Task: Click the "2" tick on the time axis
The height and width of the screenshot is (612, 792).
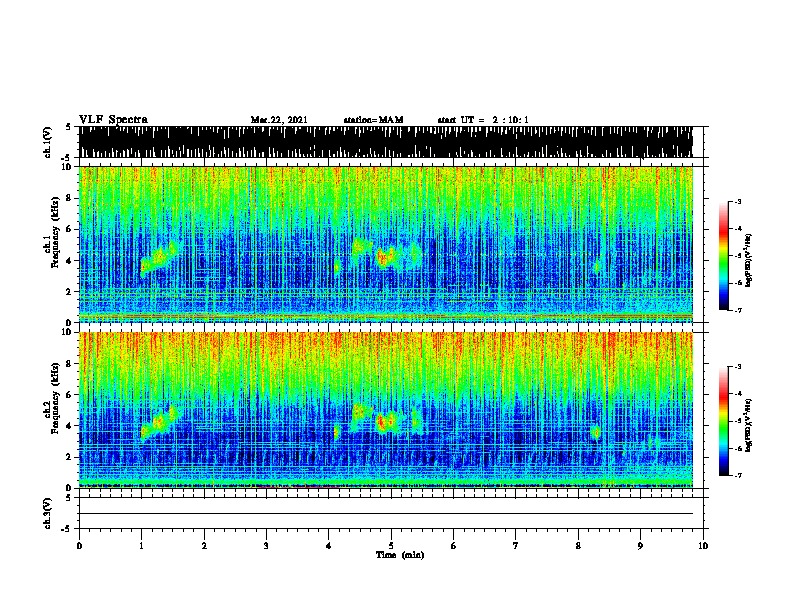Action: pyautogui.click(x=204, y=546)
